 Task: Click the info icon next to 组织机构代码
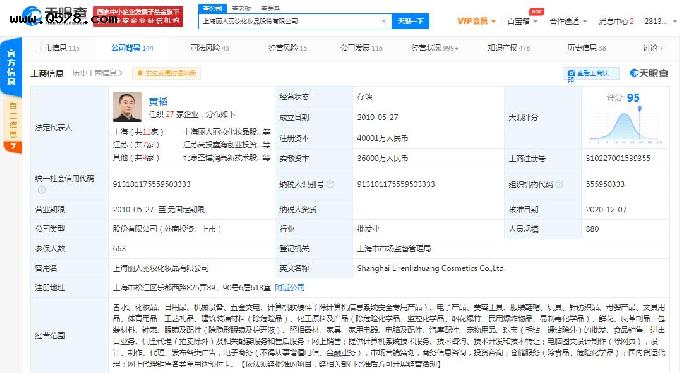coord(559,184)
